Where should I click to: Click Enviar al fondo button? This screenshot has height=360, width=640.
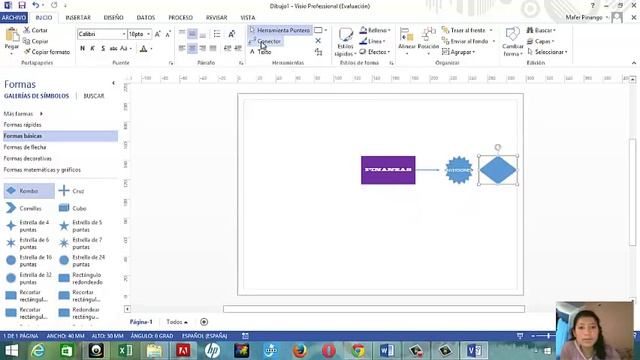pos(465,41)
